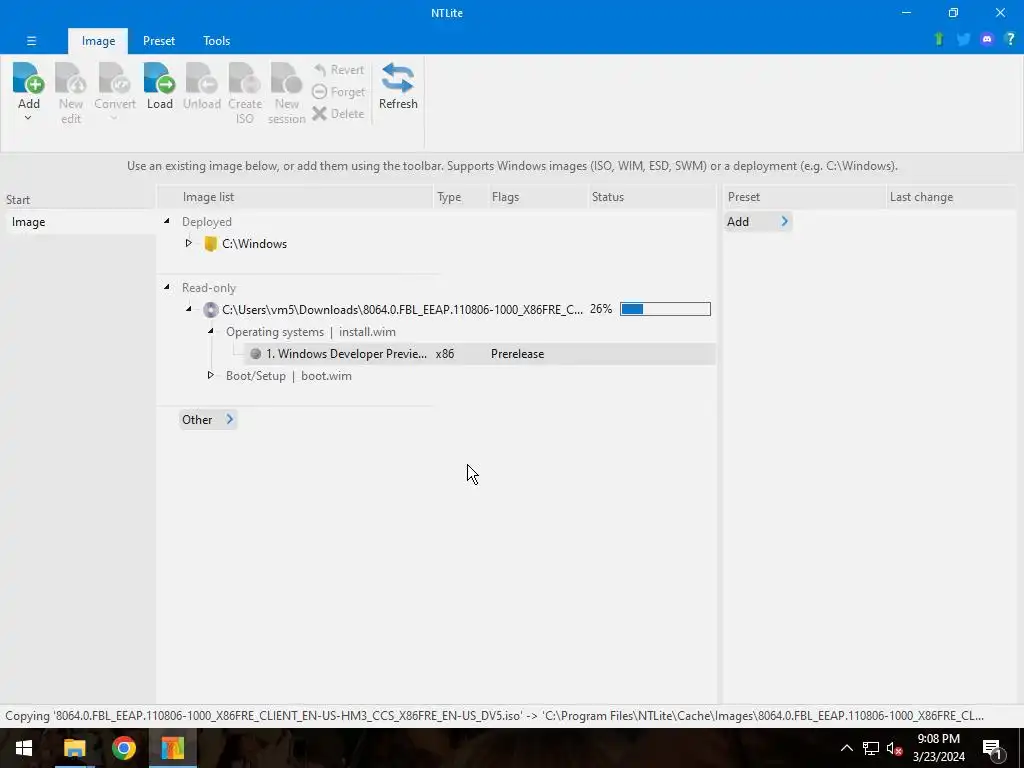The height and width of the screenshot is (768, 1024).
Task: Collapse the Read-only group
Action: 167,287
